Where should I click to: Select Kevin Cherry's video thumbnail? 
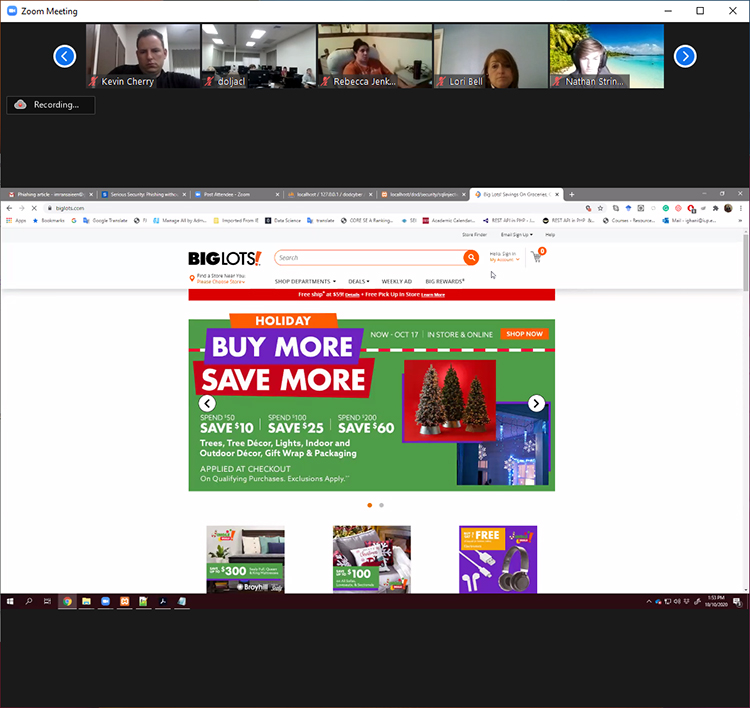pyautogui.click(x=143, y=56)
